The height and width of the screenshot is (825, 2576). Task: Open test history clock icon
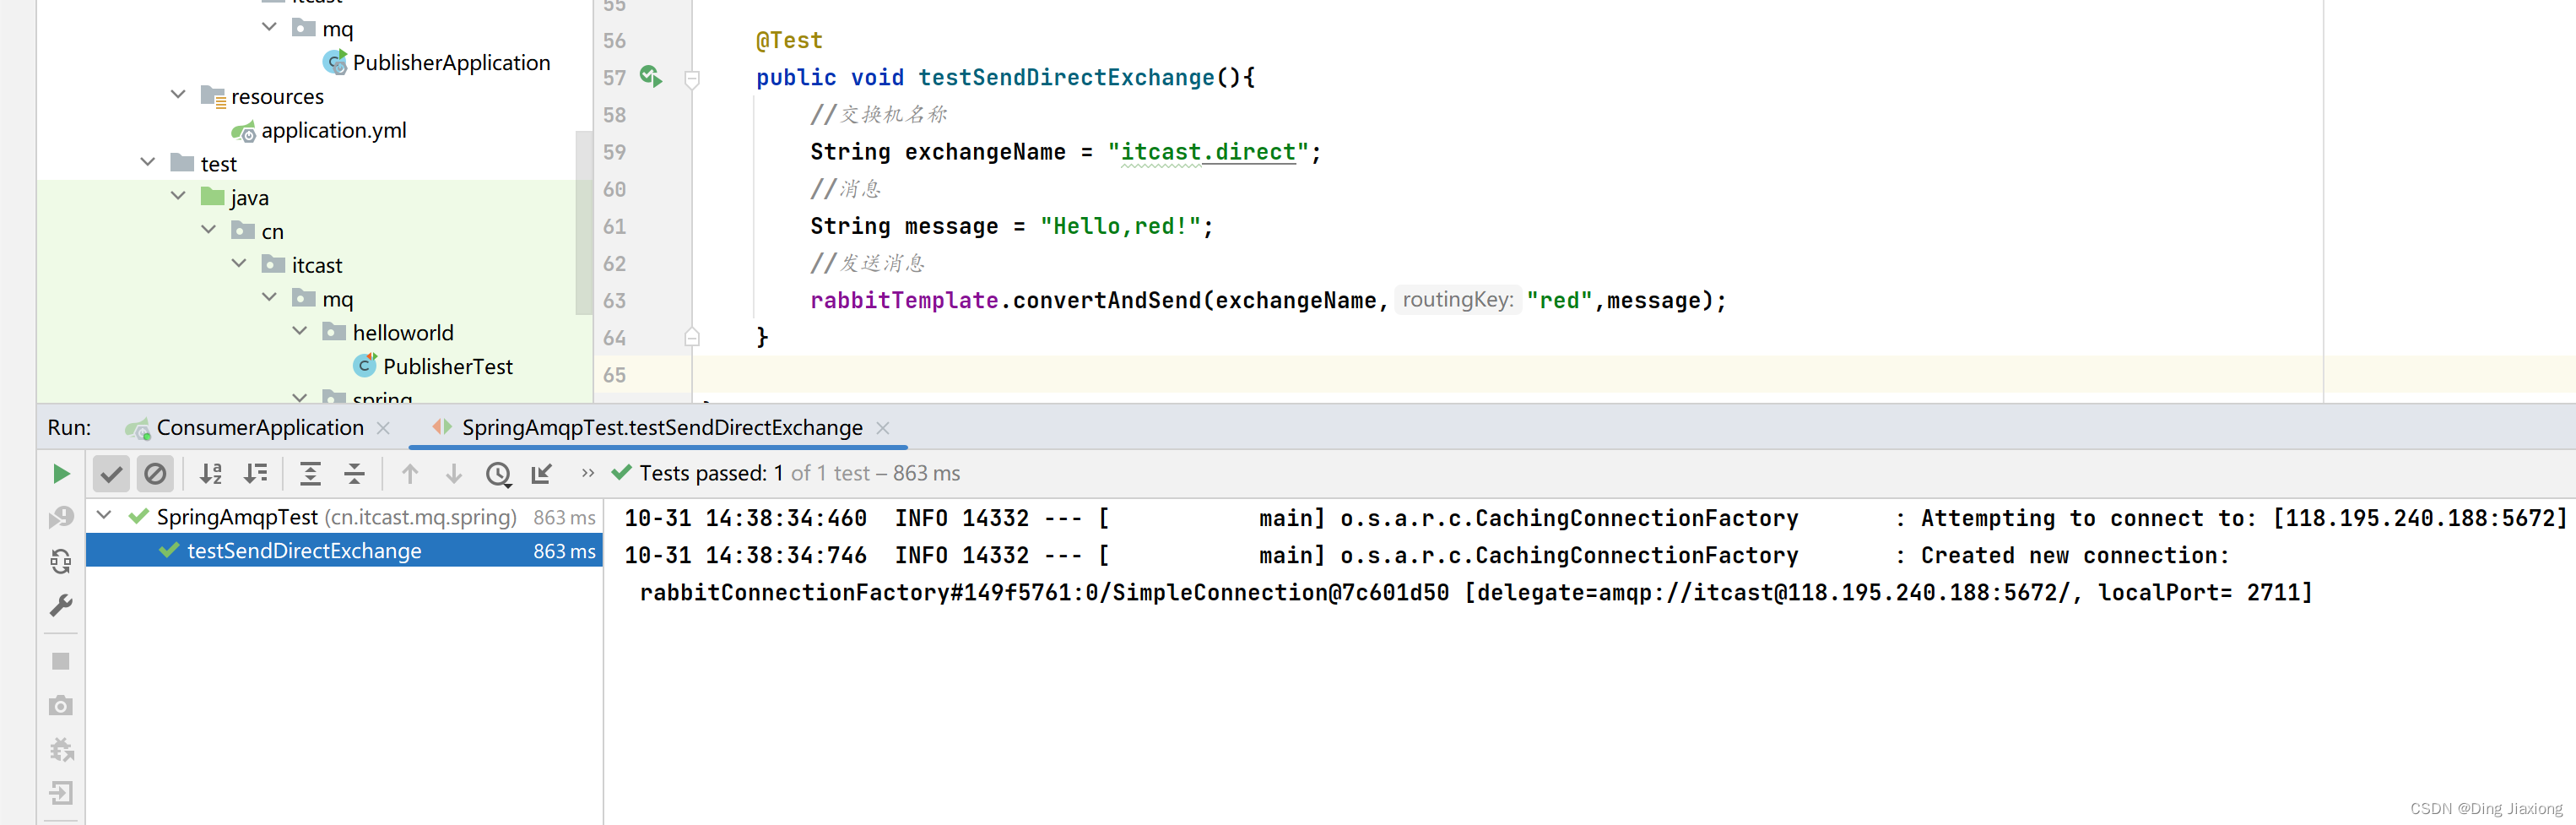click(x=498, y=474)
